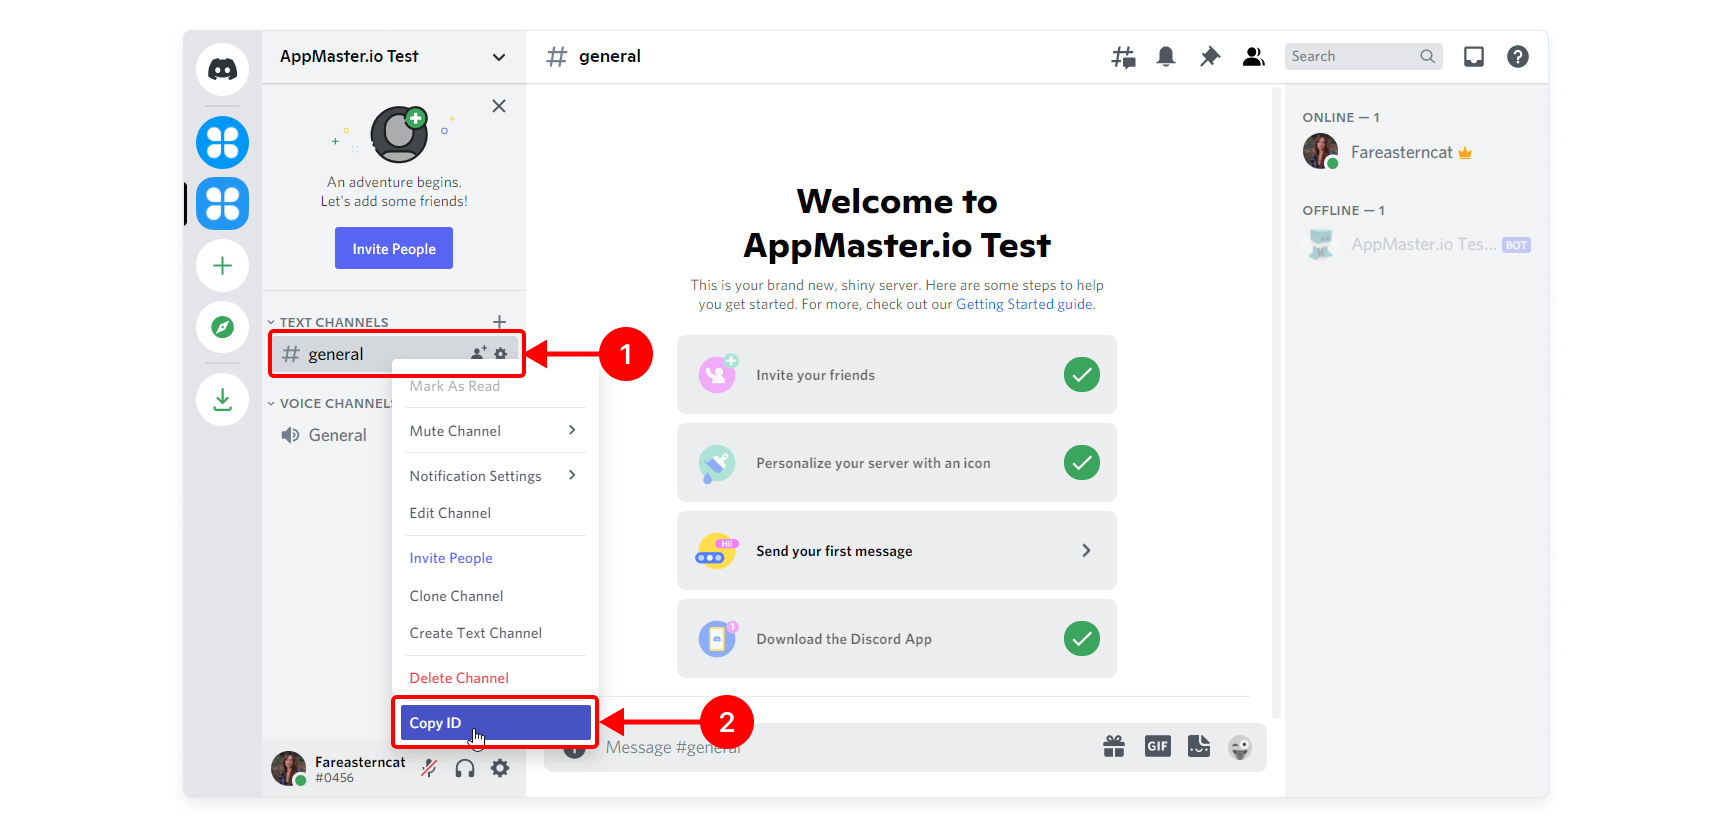Choose Create Text Channel menu entry

tap(494, 633)
